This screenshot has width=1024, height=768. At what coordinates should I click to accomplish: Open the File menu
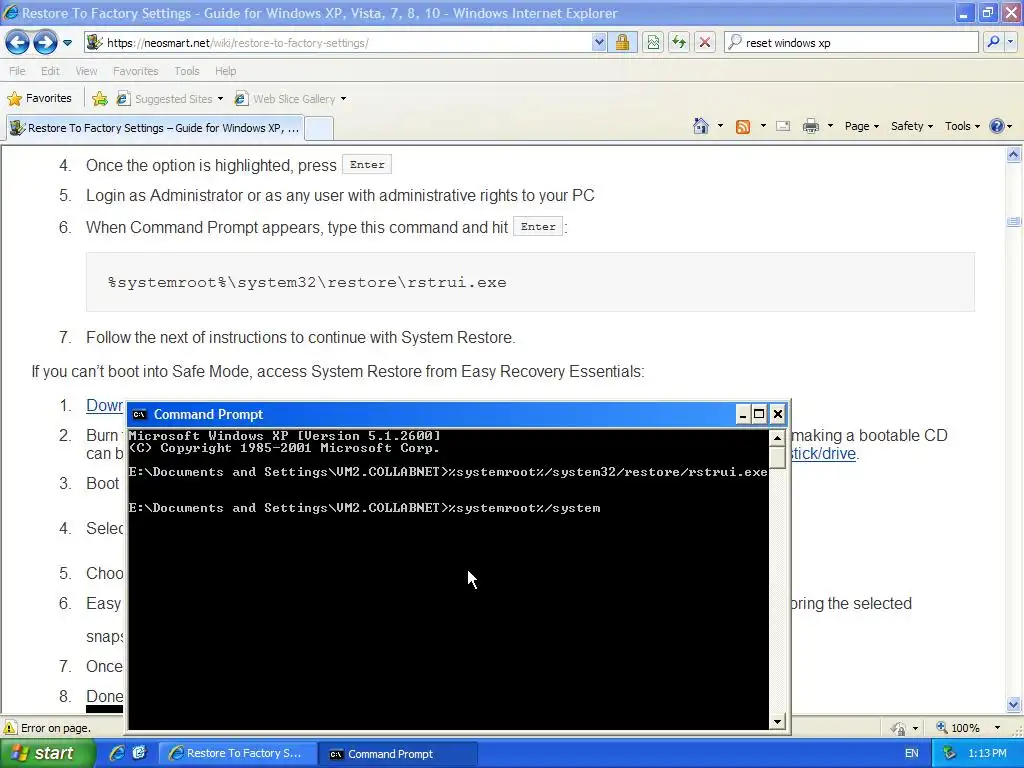pos(17,71)
